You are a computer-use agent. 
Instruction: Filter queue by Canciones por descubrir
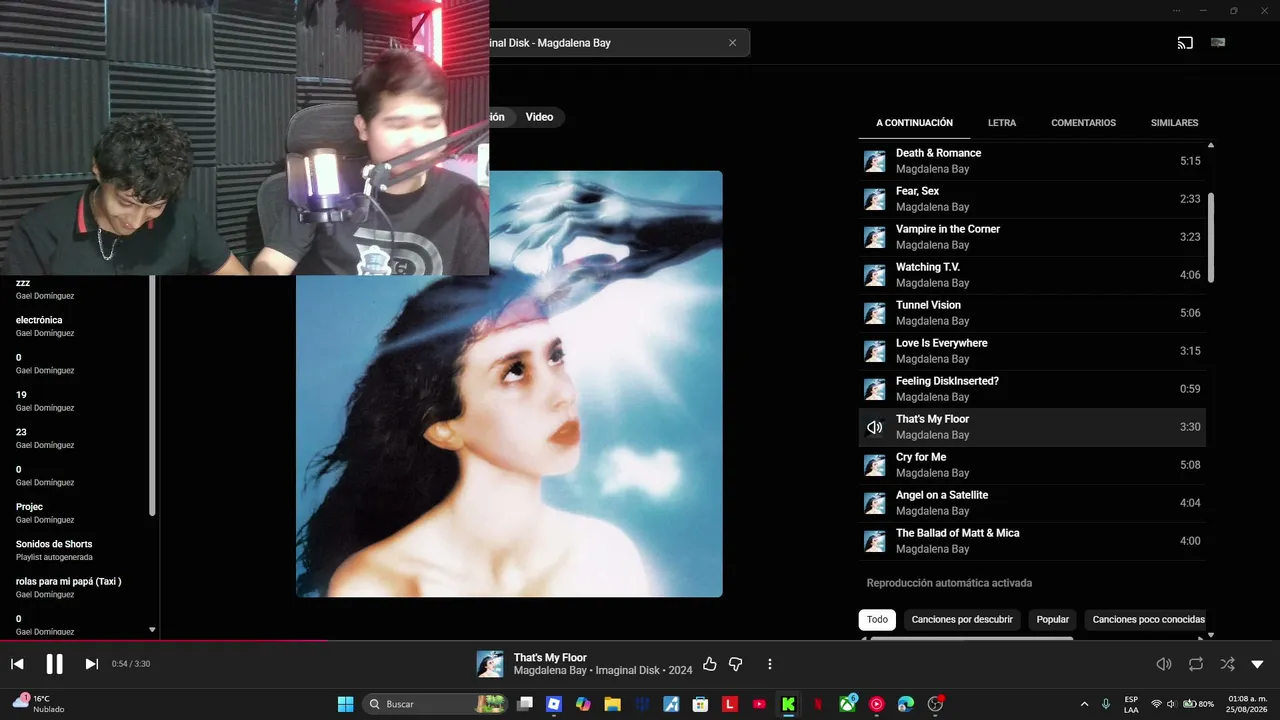[962, 620]
